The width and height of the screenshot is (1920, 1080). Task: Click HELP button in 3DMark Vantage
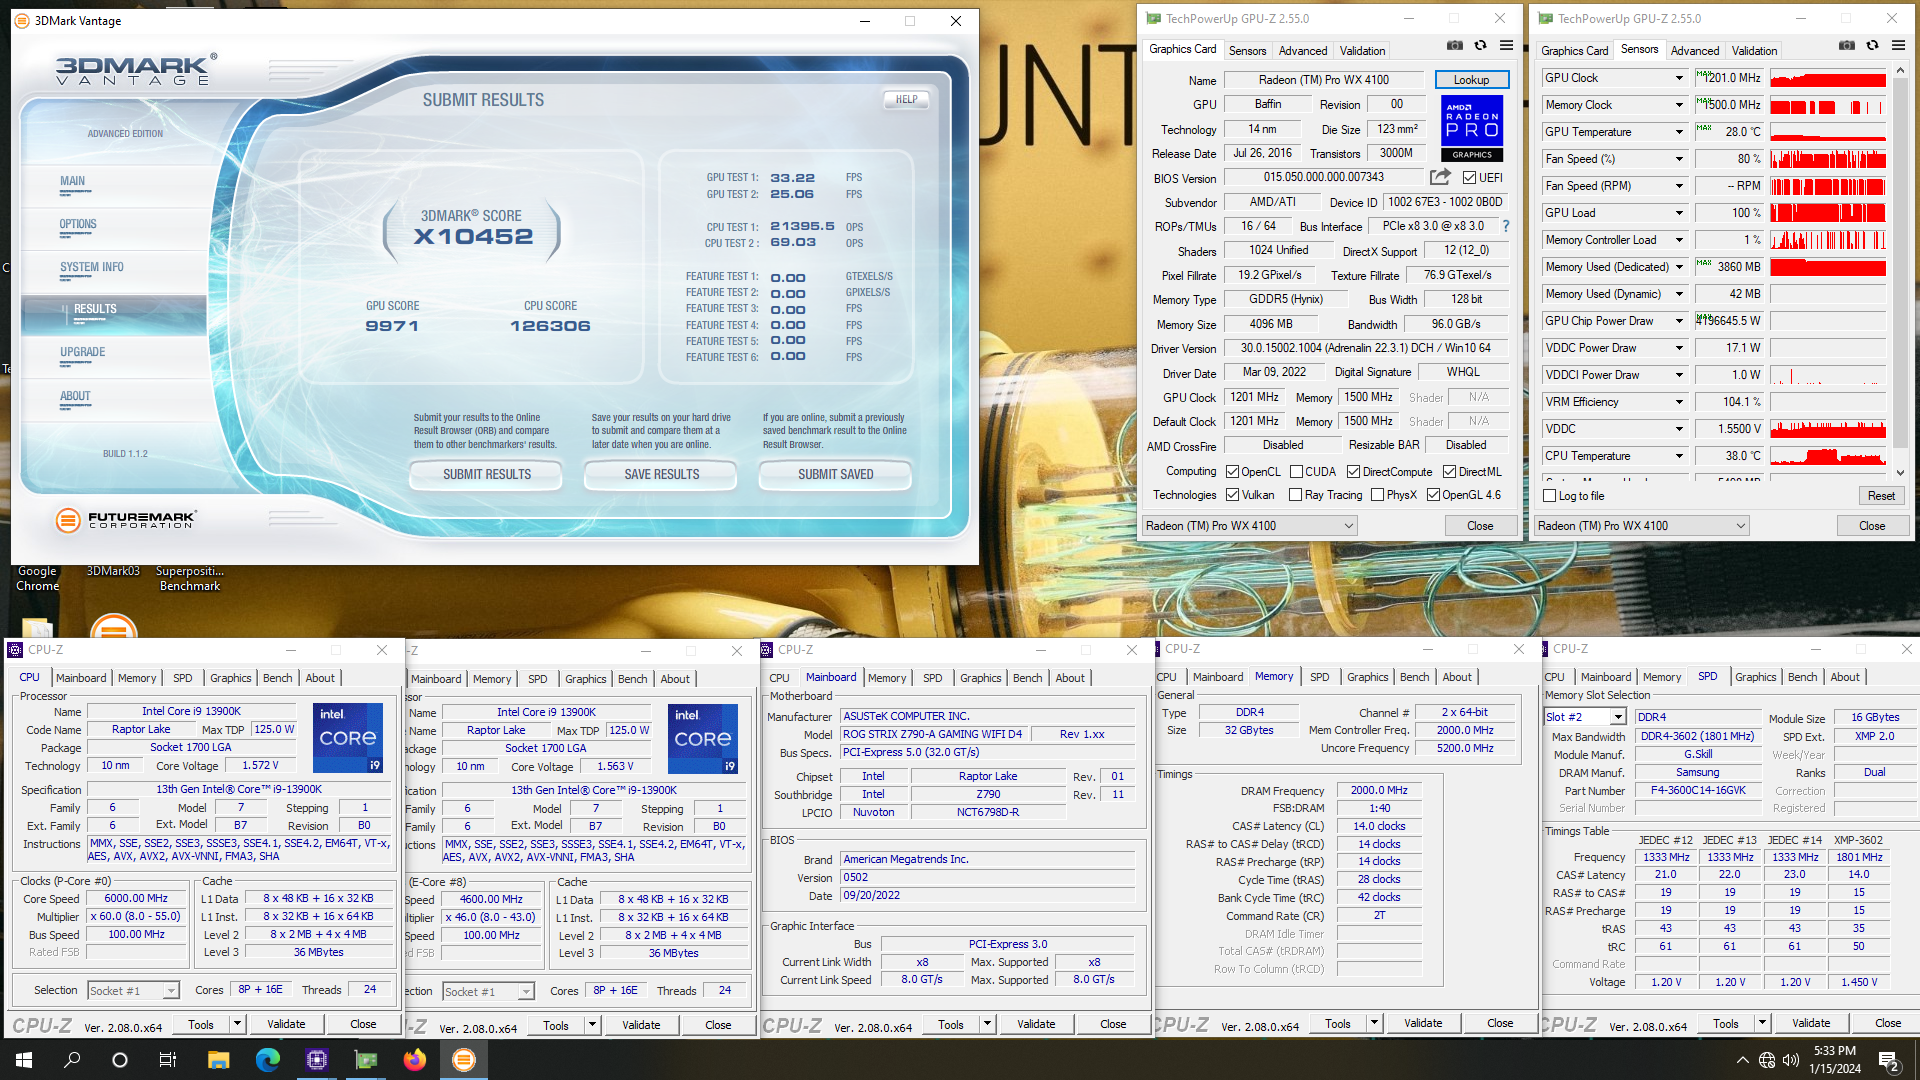906,100
